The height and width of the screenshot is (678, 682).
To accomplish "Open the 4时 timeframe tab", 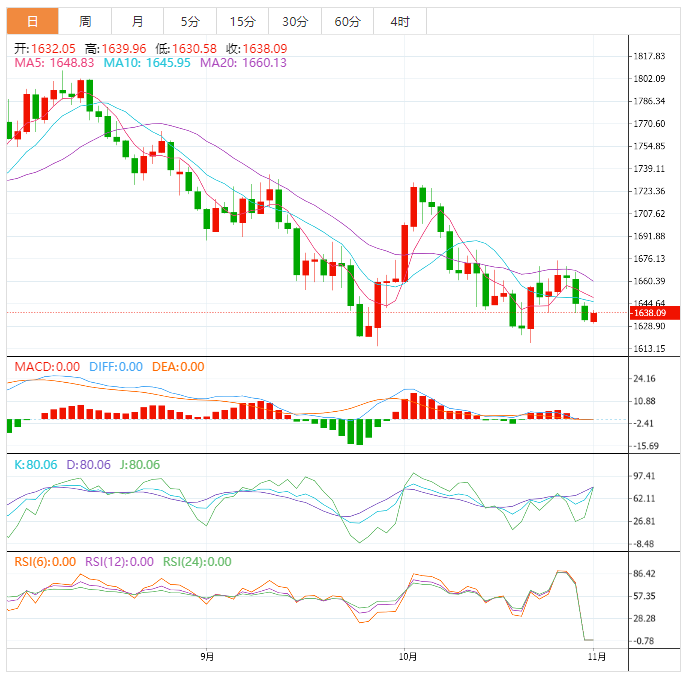I will [400, 21].
